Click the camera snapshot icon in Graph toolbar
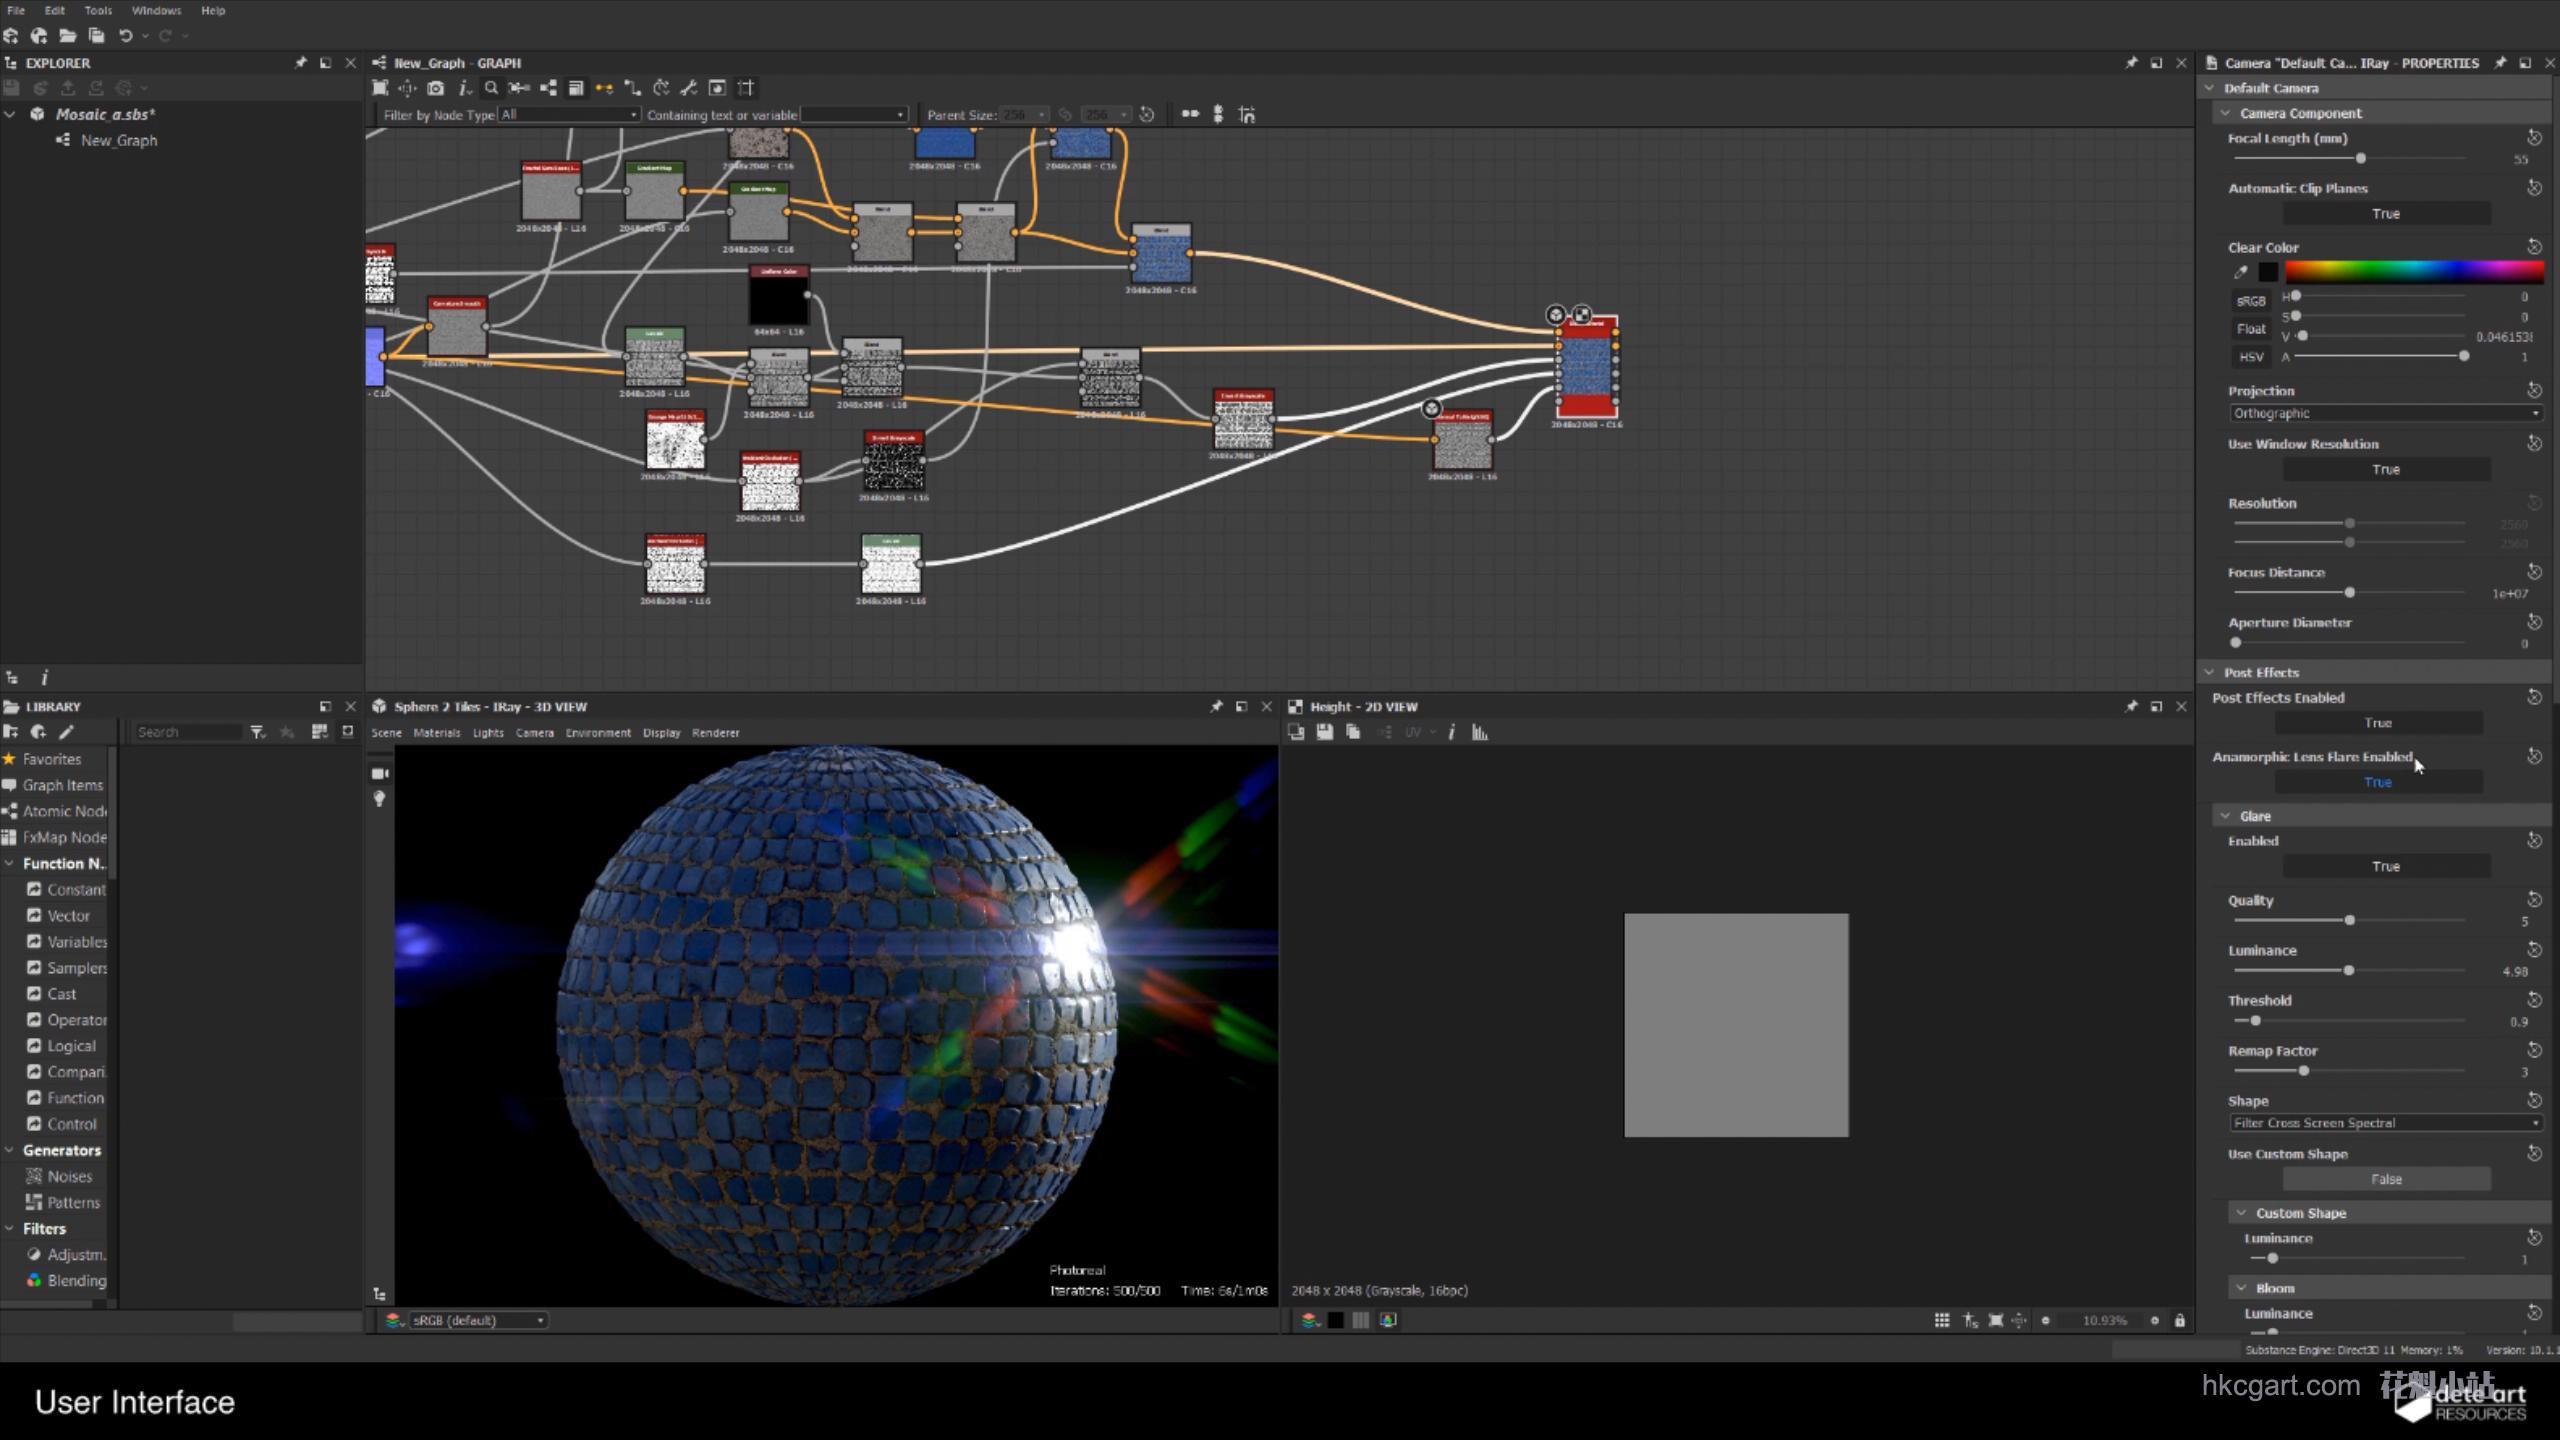 point(436,88)
